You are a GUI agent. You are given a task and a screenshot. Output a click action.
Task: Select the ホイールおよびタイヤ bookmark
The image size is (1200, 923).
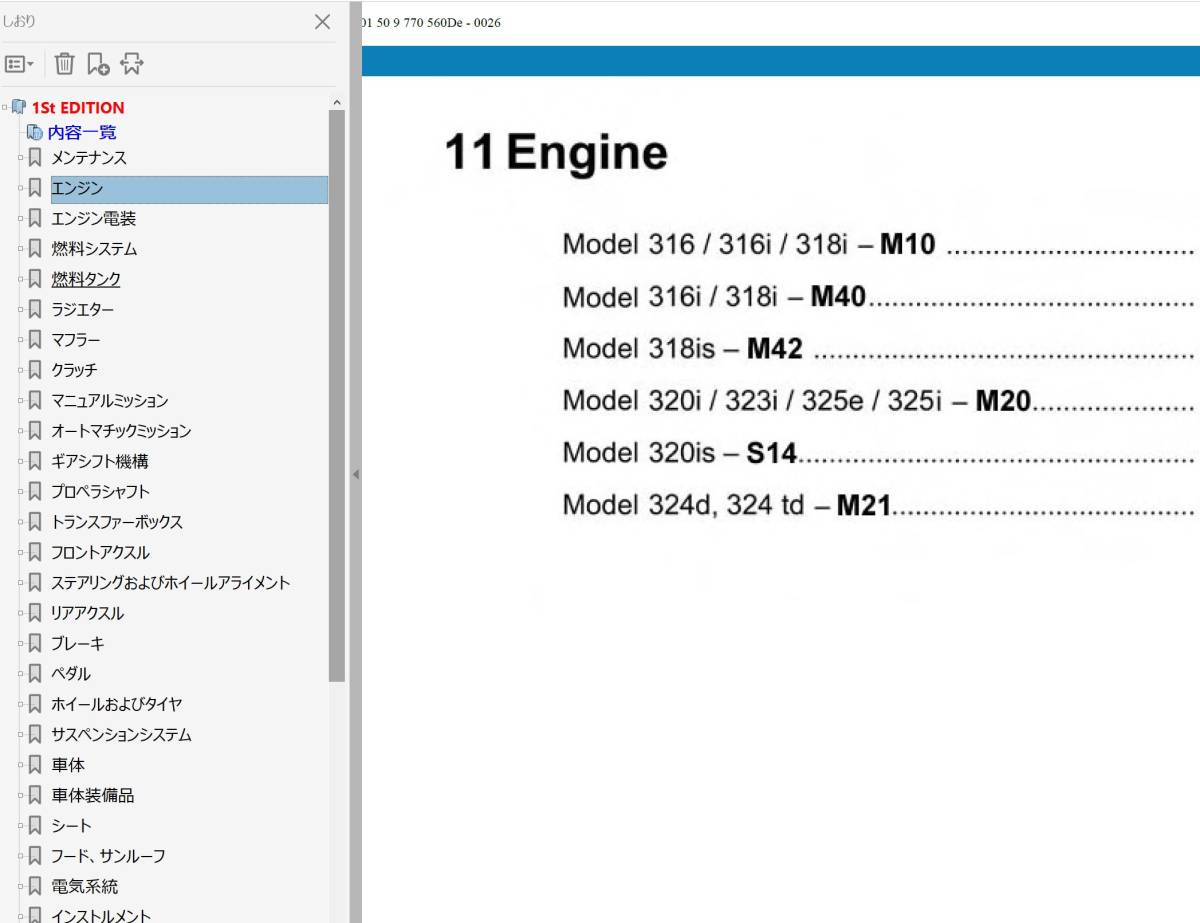(x=117, y=704)
